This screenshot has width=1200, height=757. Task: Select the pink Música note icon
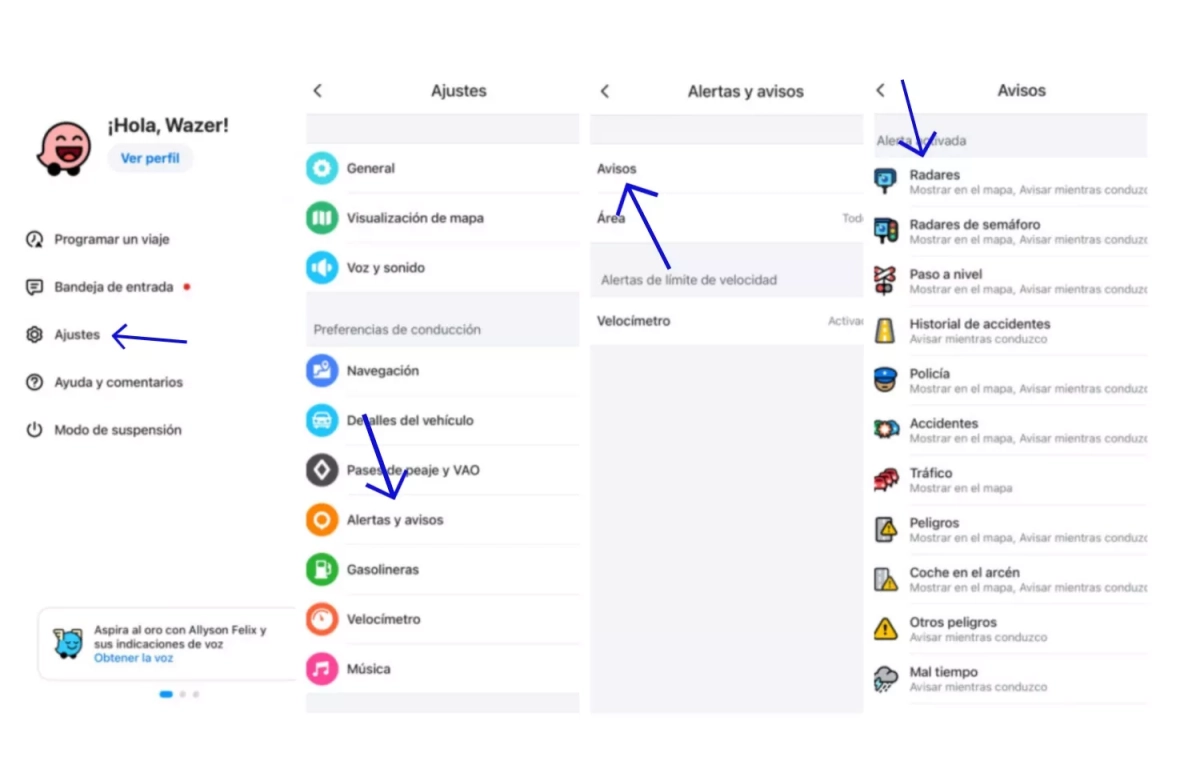tap(322, 669)
